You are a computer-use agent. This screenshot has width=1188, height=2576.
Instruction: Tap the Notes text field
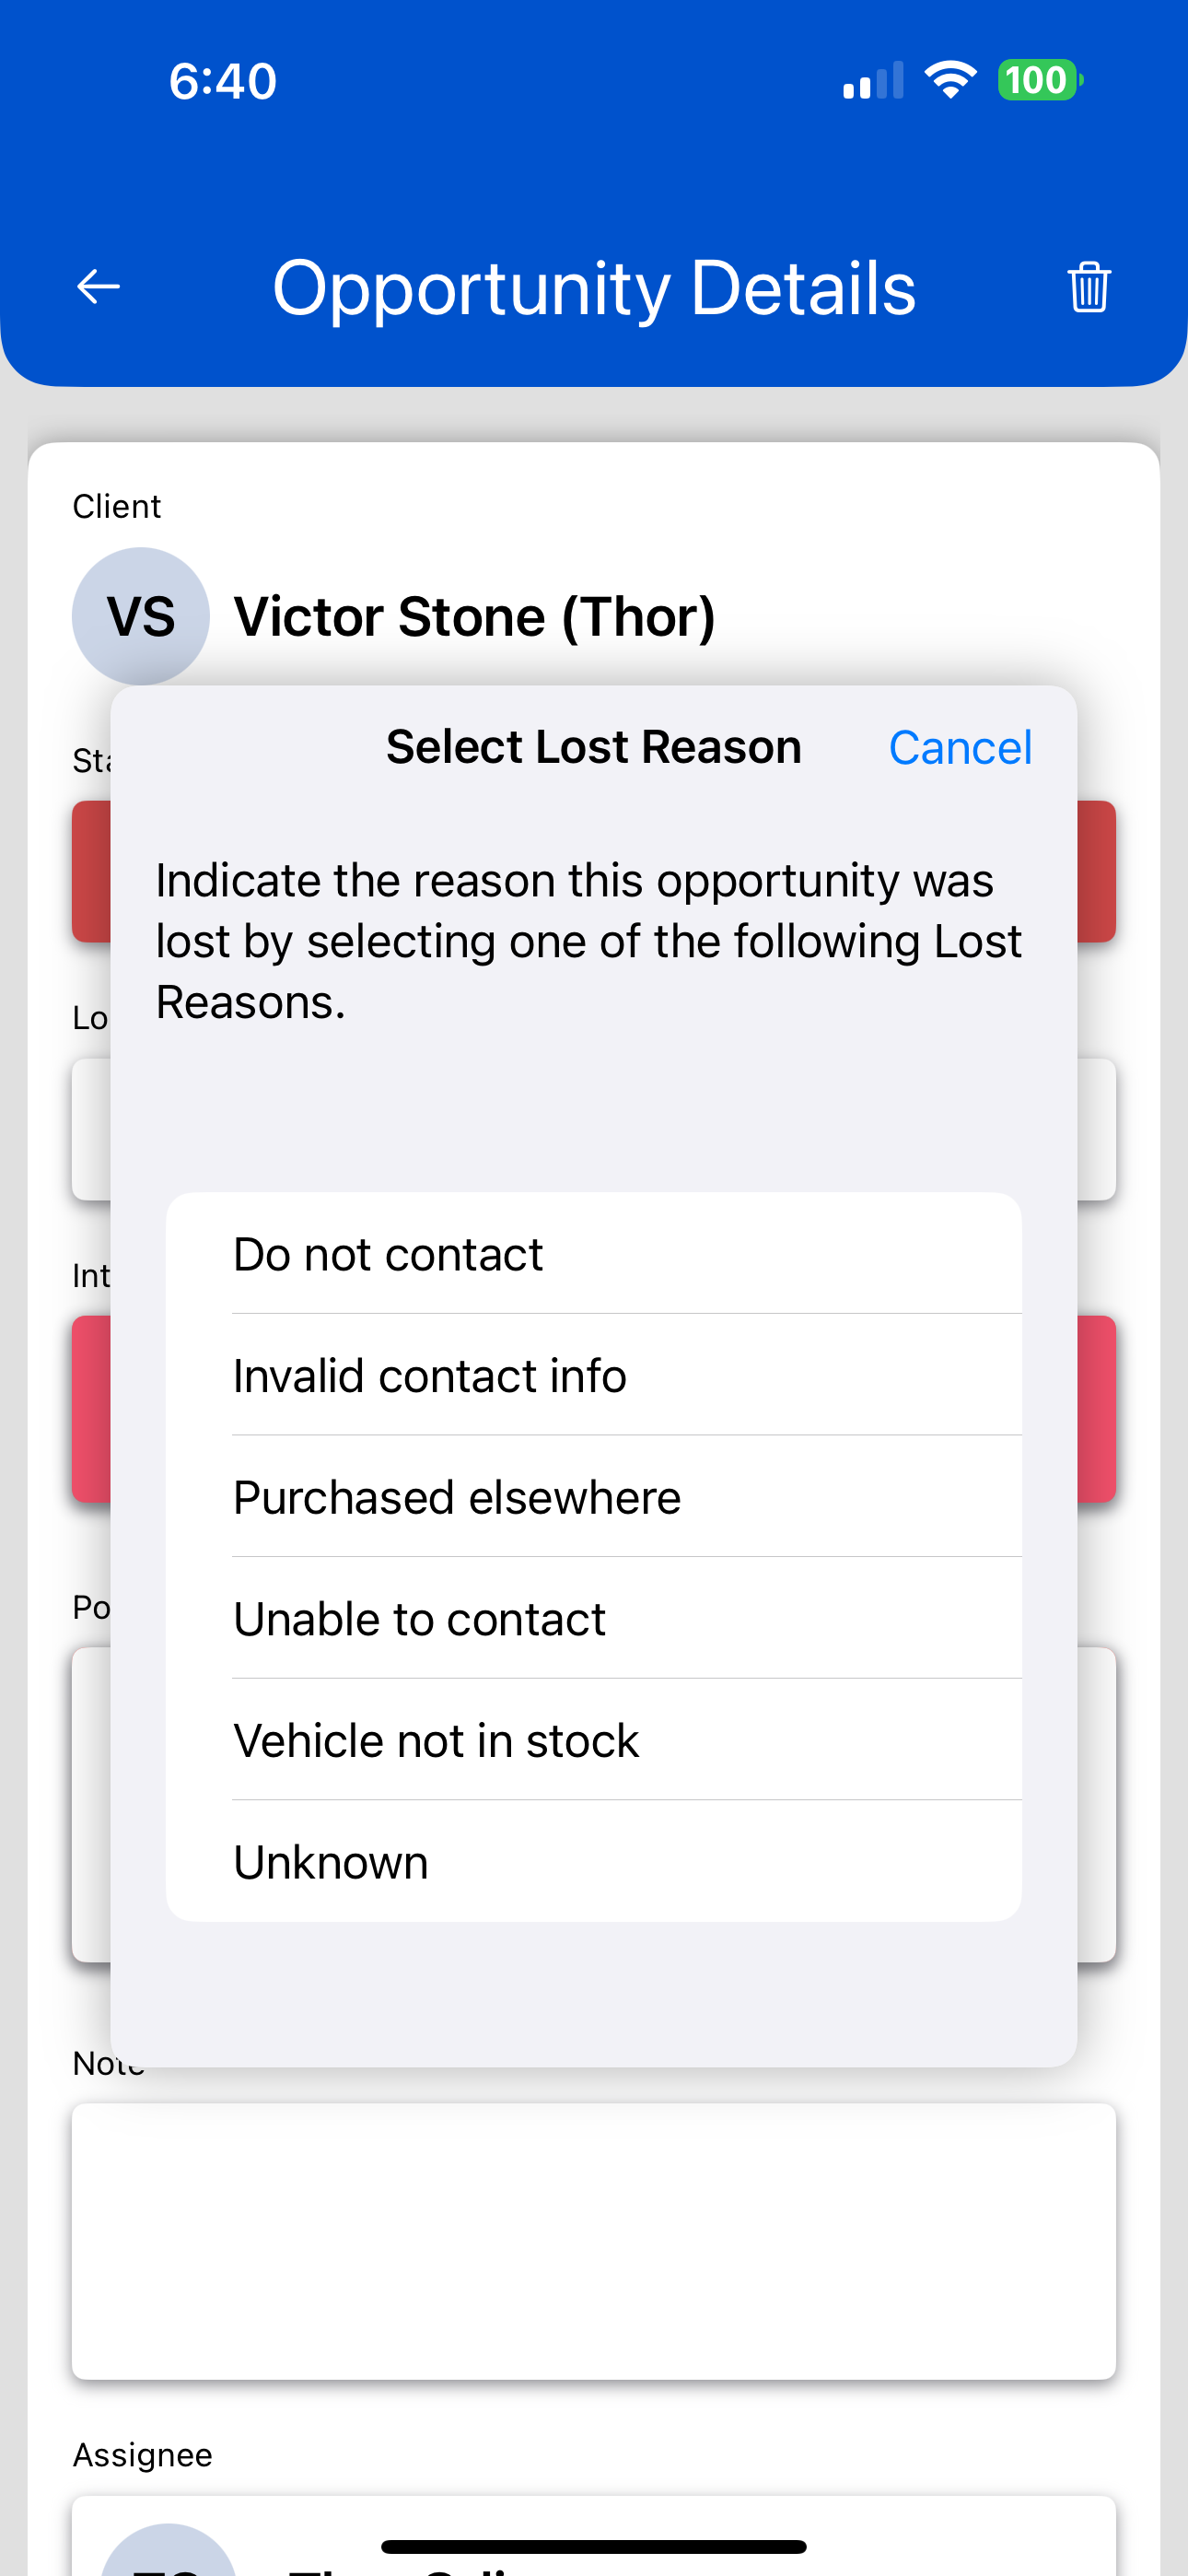[594, 2241]
